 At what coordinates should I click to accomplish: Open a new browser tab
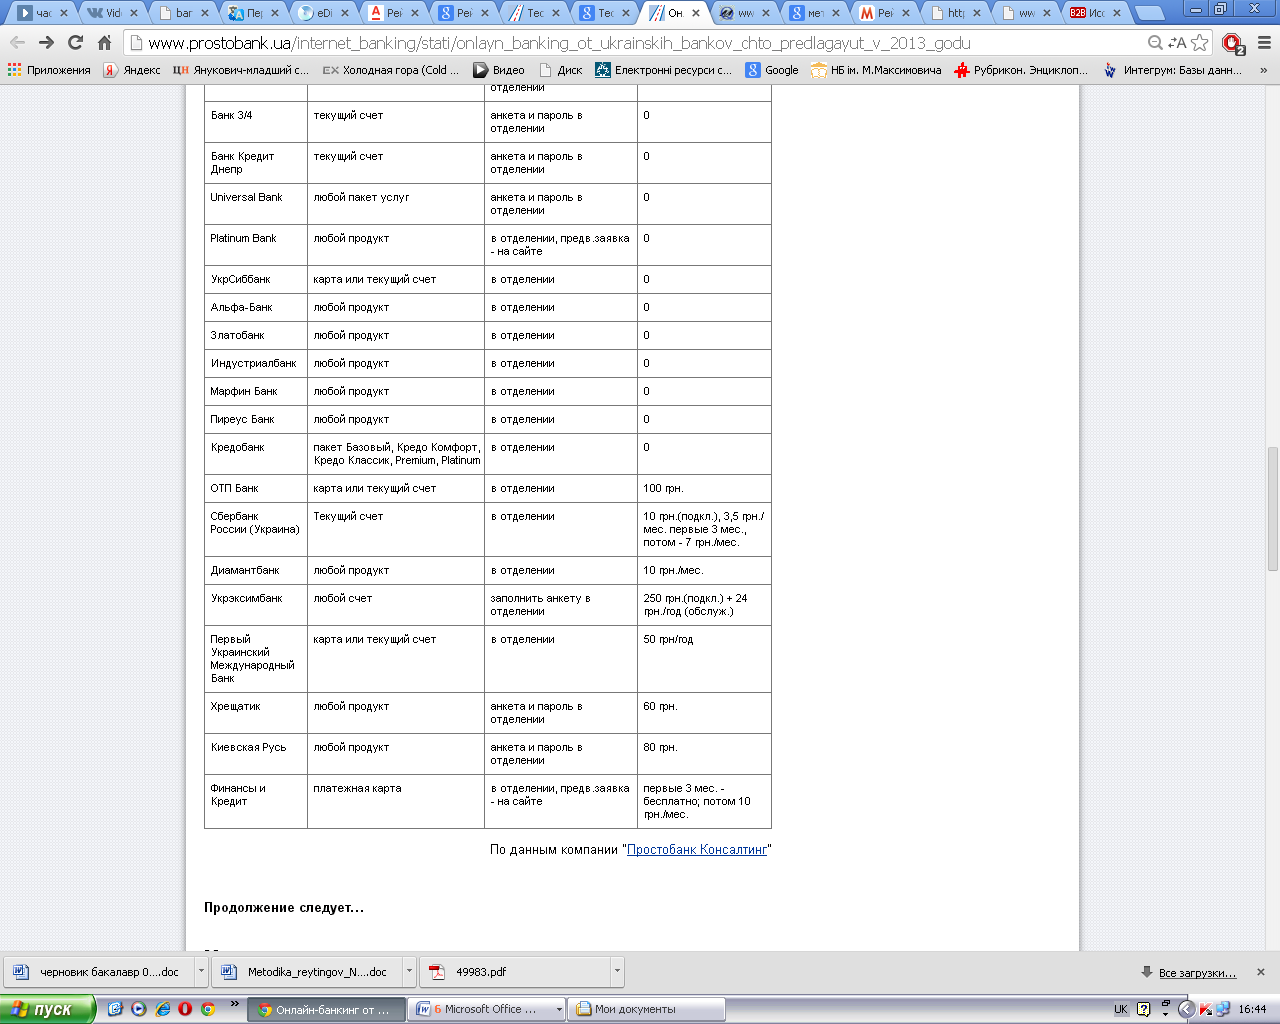pyautogui.click(x=1149, y=13)
